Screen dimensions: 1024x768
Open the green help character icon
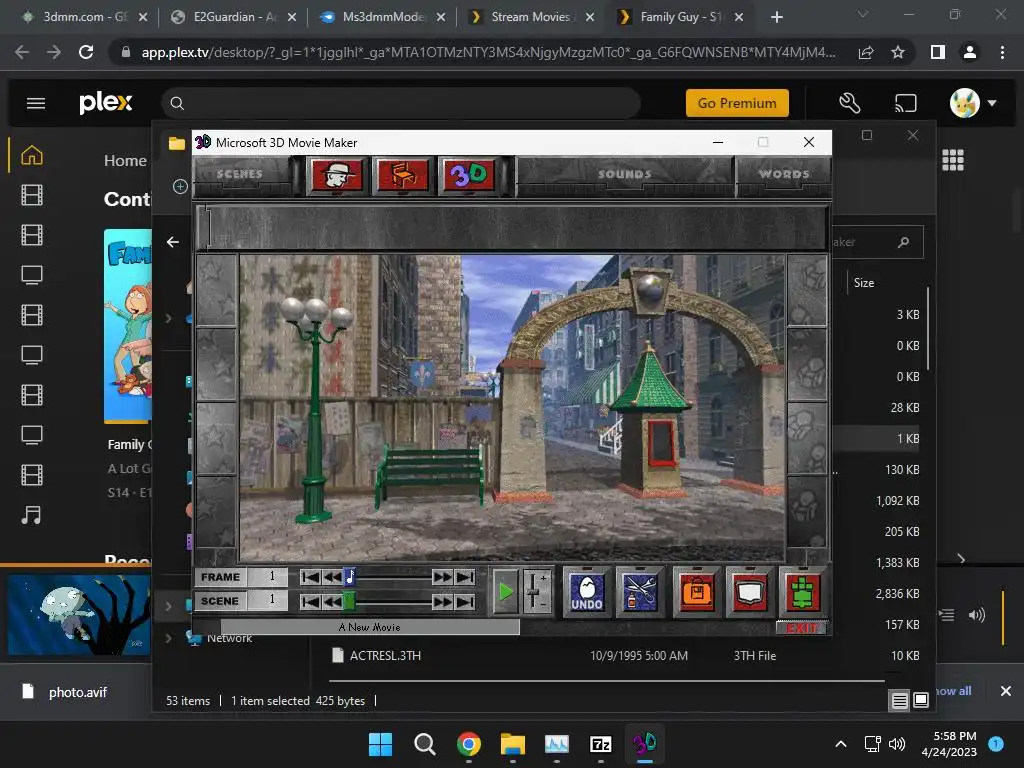click(x=803, y=592)
